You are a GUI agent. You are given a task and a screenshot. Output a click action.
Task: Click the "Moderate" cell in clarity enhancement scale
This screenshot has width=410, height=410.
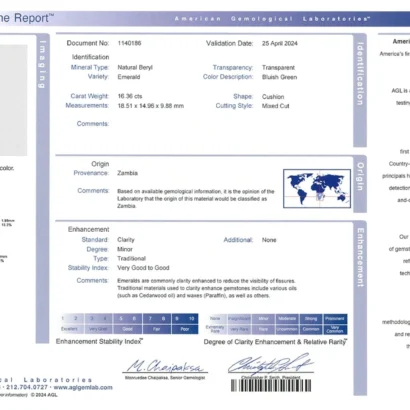(287, 319)
